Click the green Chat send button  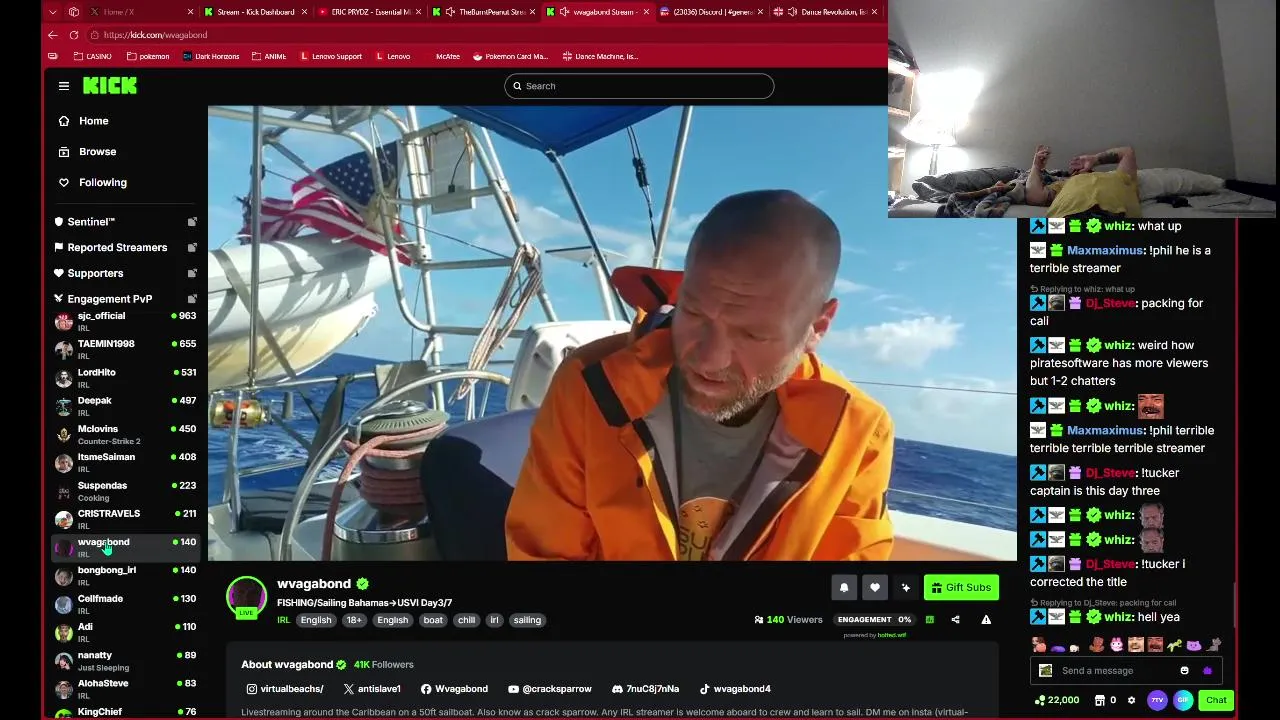coord(1216,700)
